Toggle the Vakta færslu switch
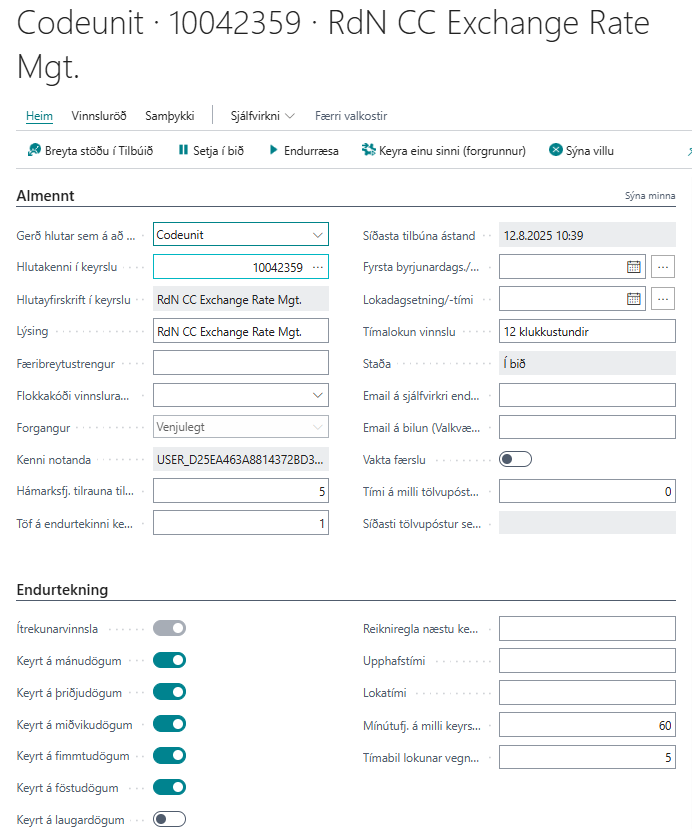Image resolution: width=692 pixels, height=829 pixels. click(515, 459)
